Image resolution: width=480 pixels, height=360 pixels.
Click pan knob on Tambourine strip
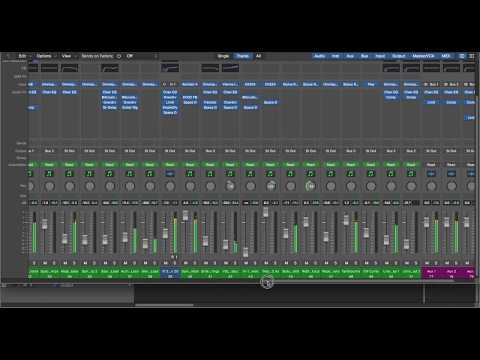tap(351, 186)
